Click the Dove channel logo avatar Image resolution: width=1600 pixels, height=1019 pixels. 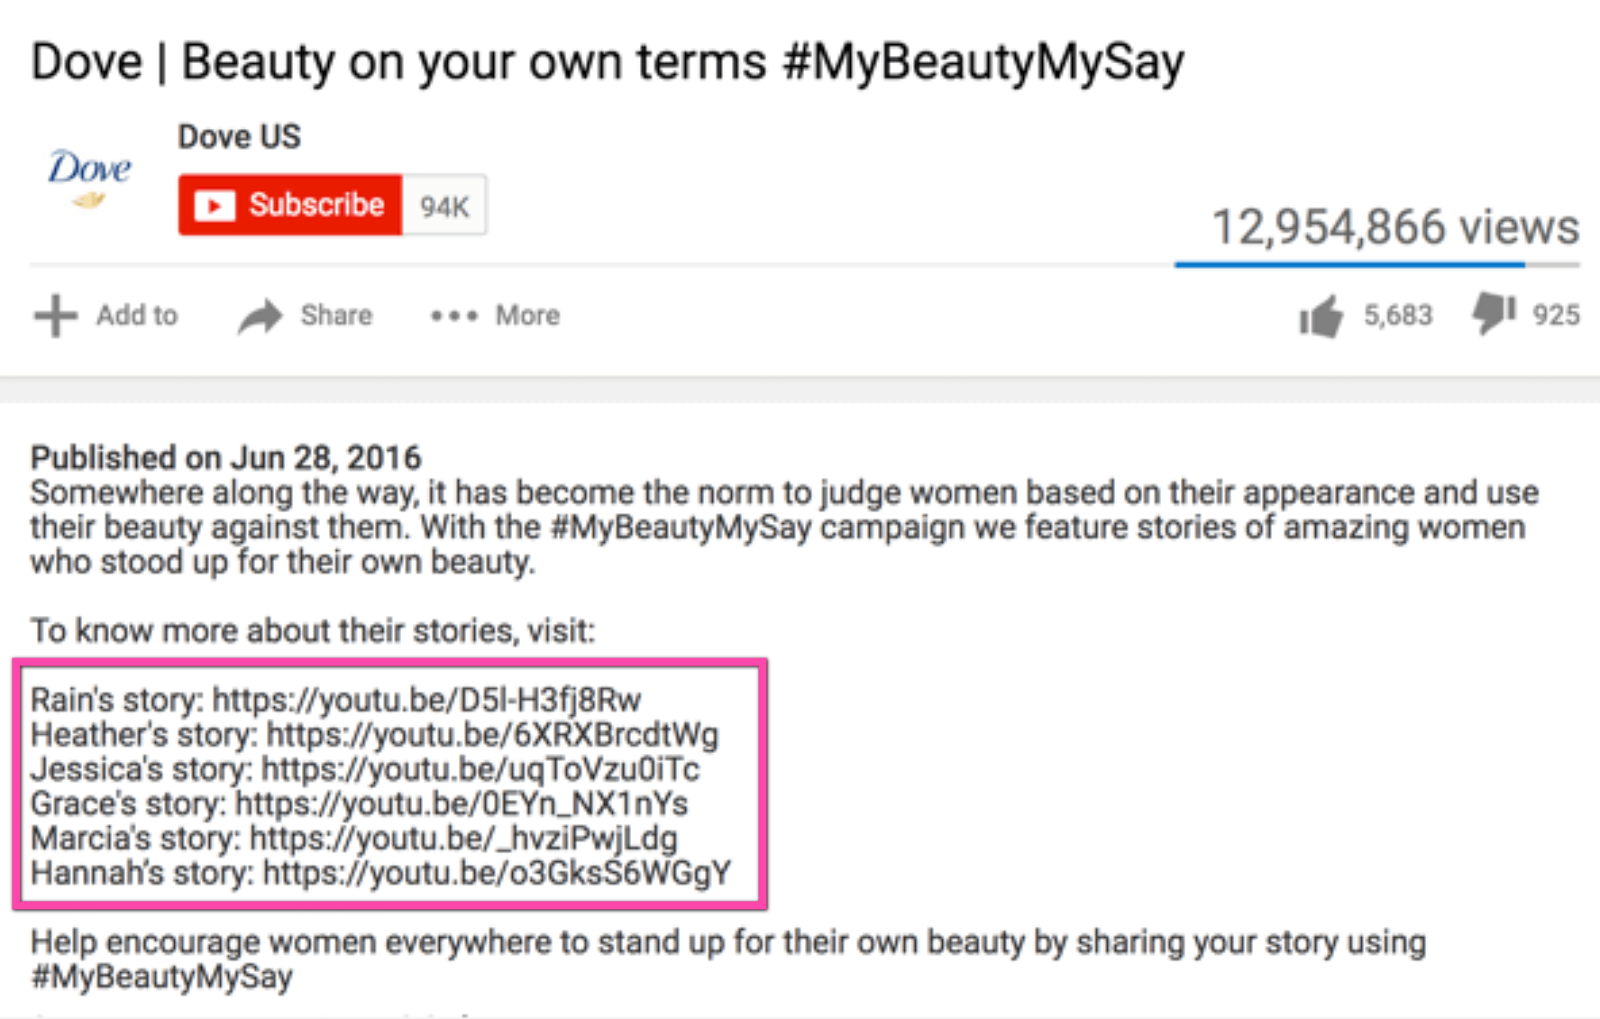click(x=89, y=178)
